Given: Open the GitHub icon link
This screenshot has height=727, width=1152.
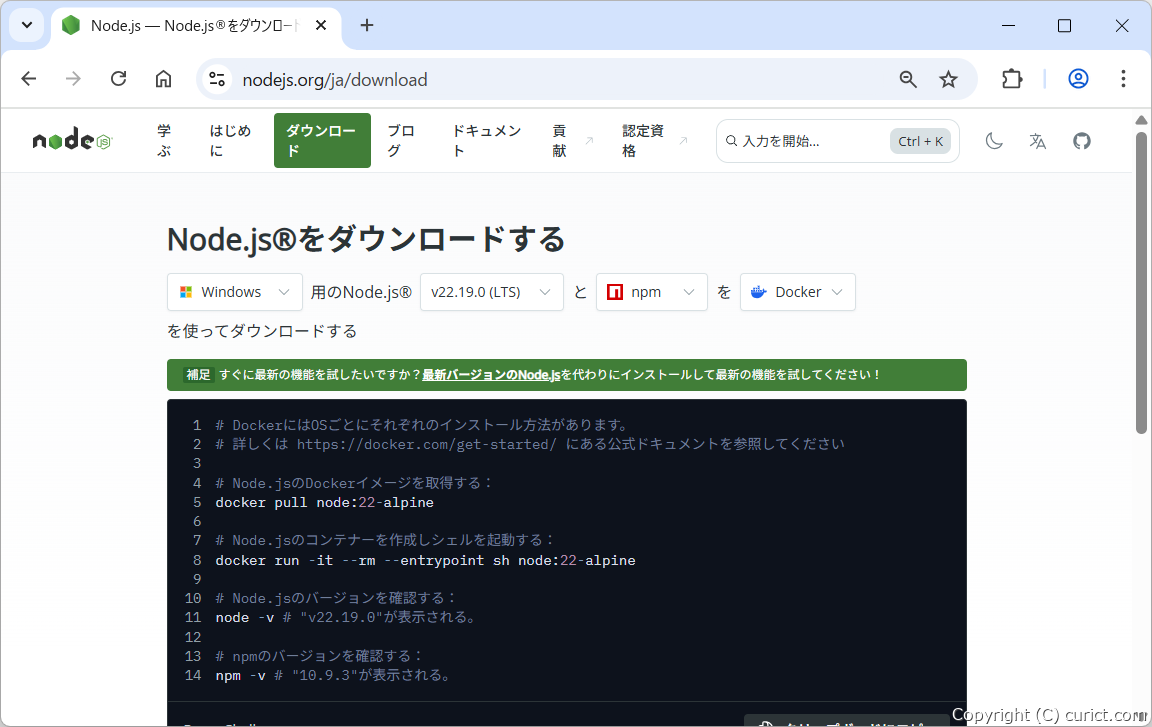Looking at the screenshot, I should [1082, 141].
